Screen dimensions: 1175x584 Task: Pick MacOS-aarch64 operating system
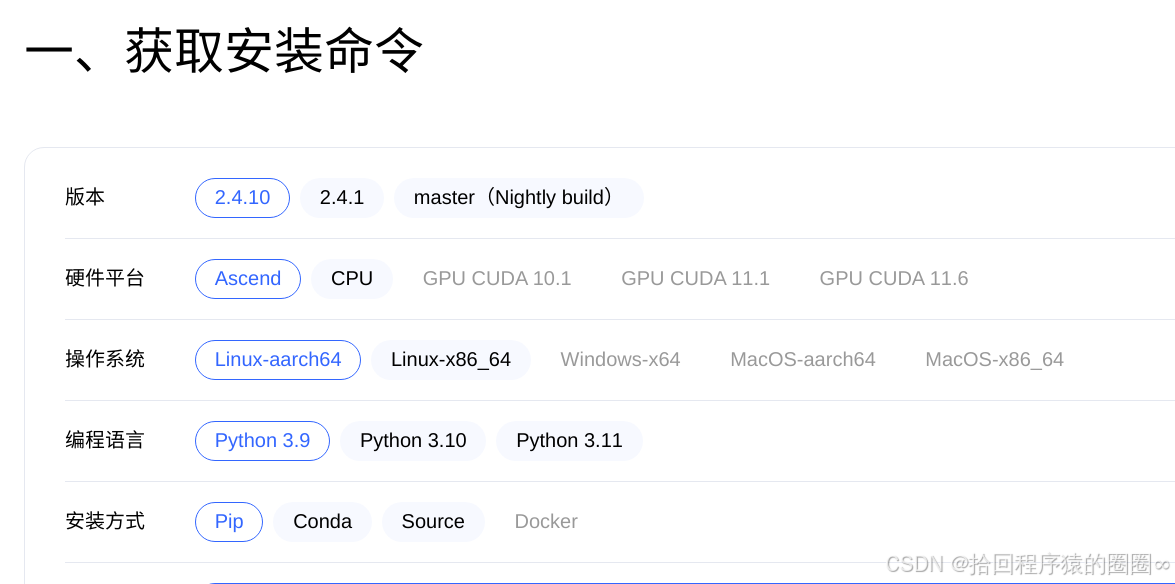(x=803, y=360)
